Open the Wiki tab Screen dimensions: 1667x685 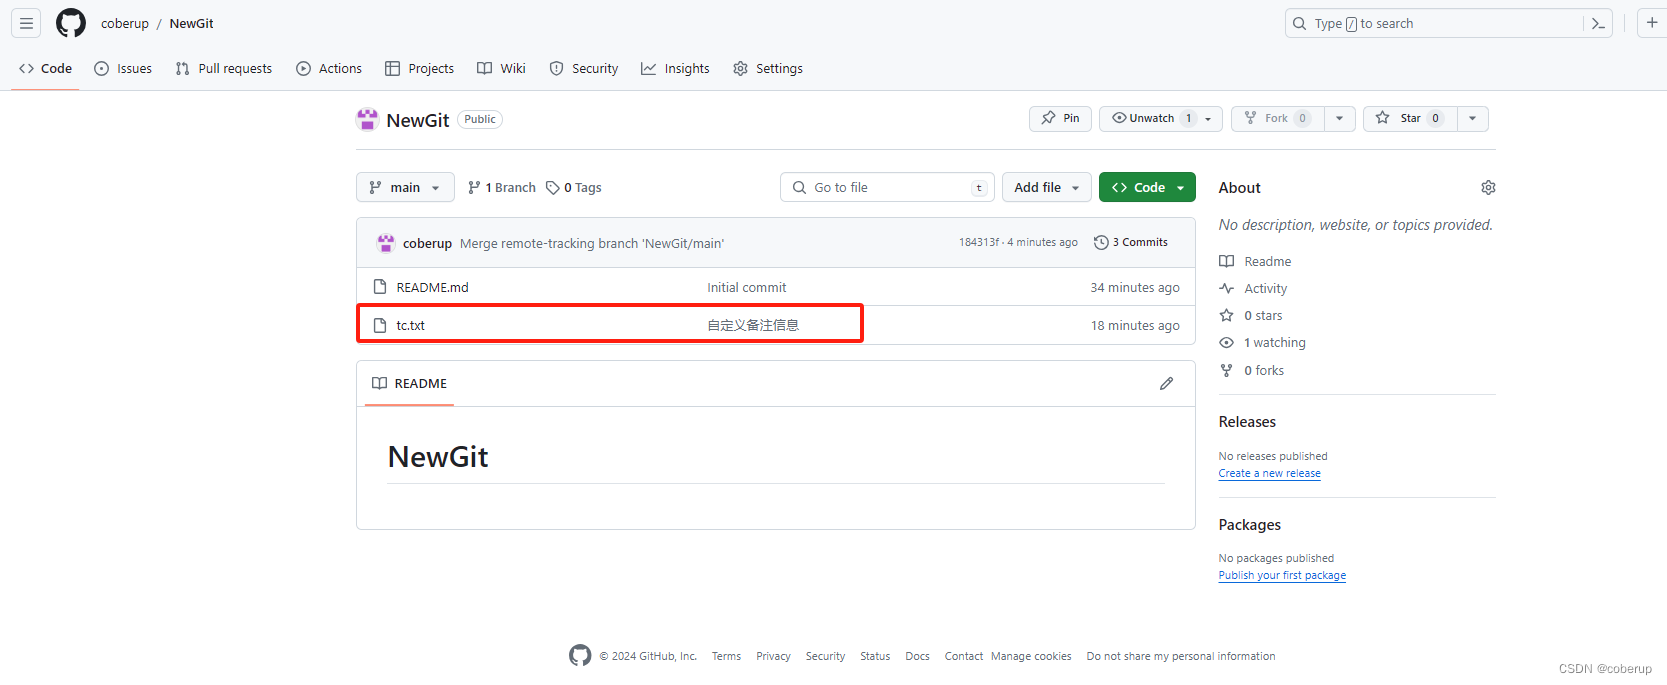pos(501,69)
